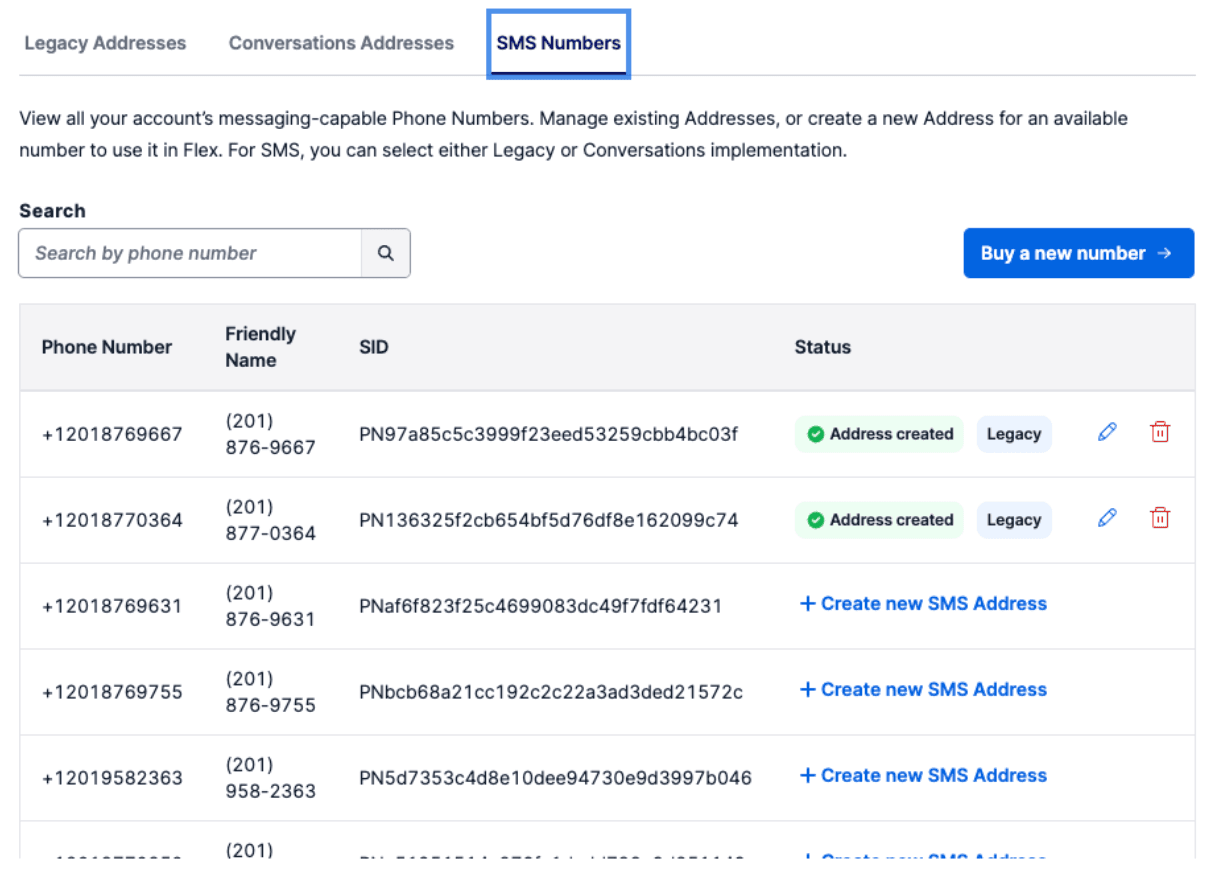
Task: Open the Conversations Addresses tab
Action: [341, 43]
